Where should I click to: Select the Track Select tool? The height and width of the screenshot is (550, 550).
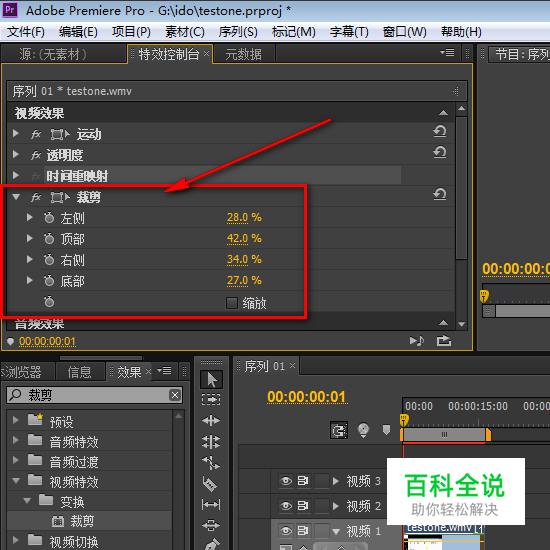click(211, 399)
